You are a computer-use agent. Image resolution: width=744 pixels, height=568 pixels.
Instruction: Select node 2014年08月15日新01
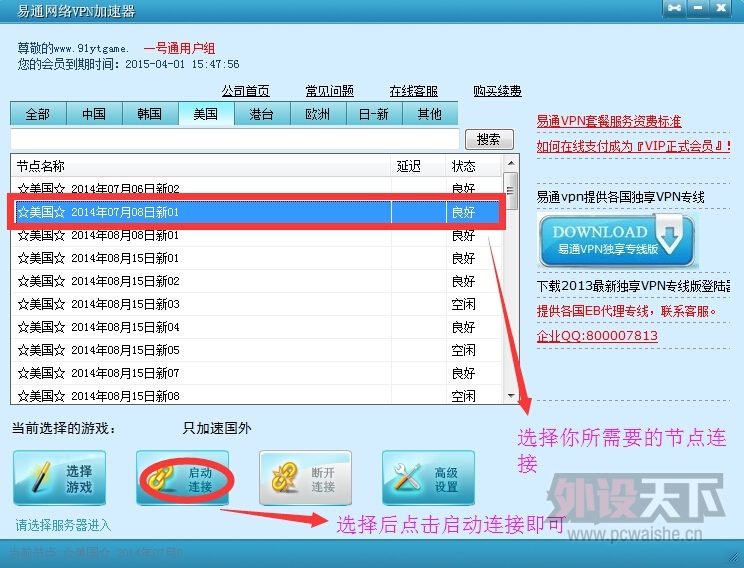256,258
